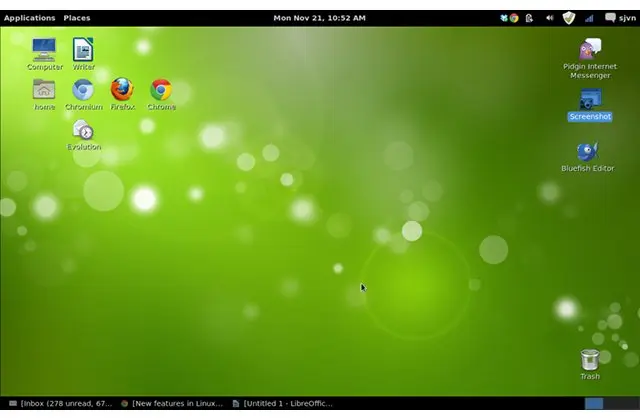
Task: Open the Computer desktop icon
Action: [44, 50]
